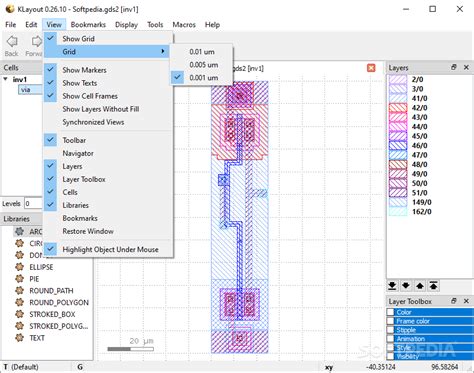
Task: Select the PIE library item icon
Action: [x=20, y=279]
